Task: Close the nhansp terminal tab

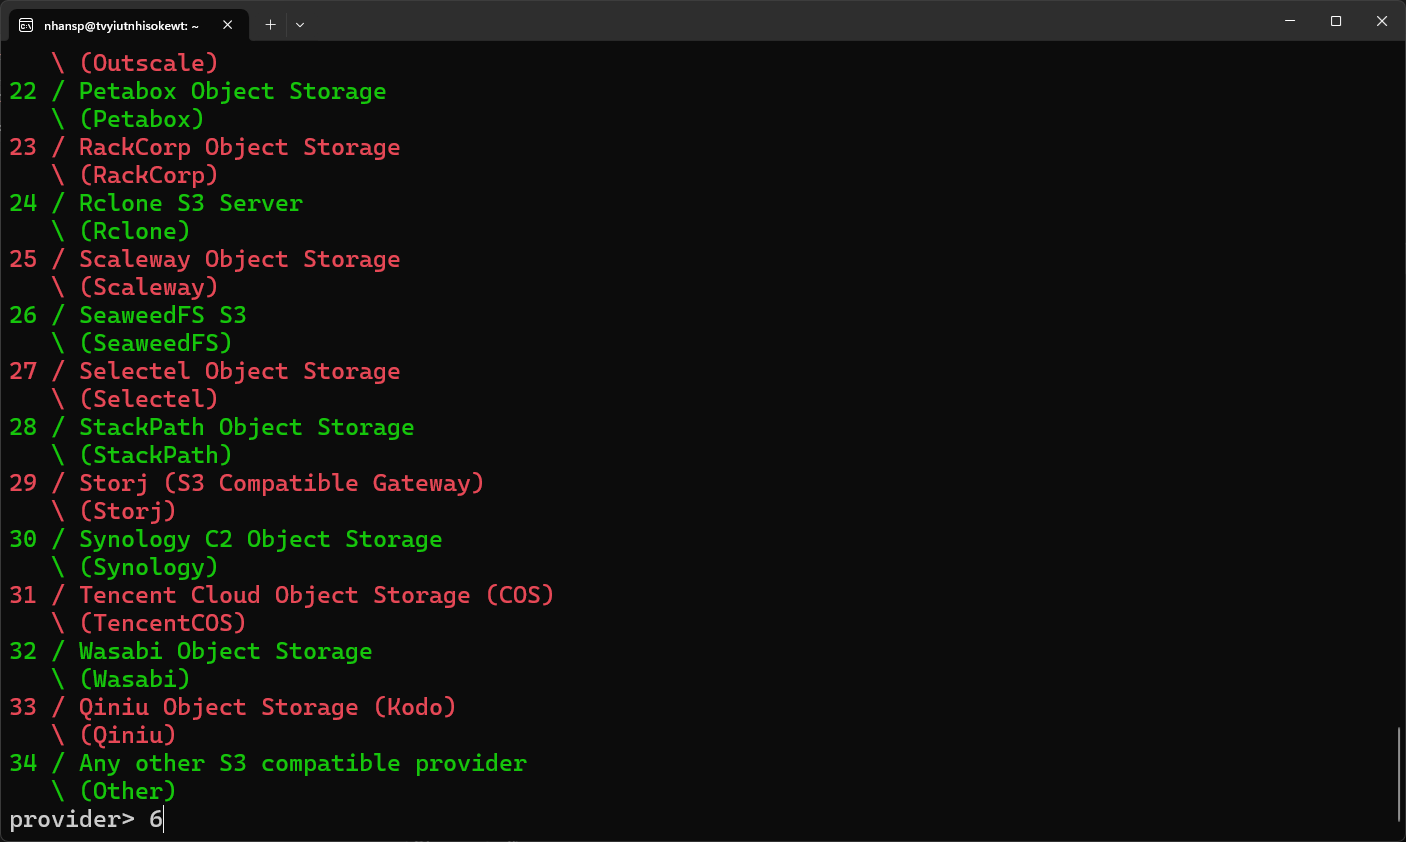Action: [228, 25]
